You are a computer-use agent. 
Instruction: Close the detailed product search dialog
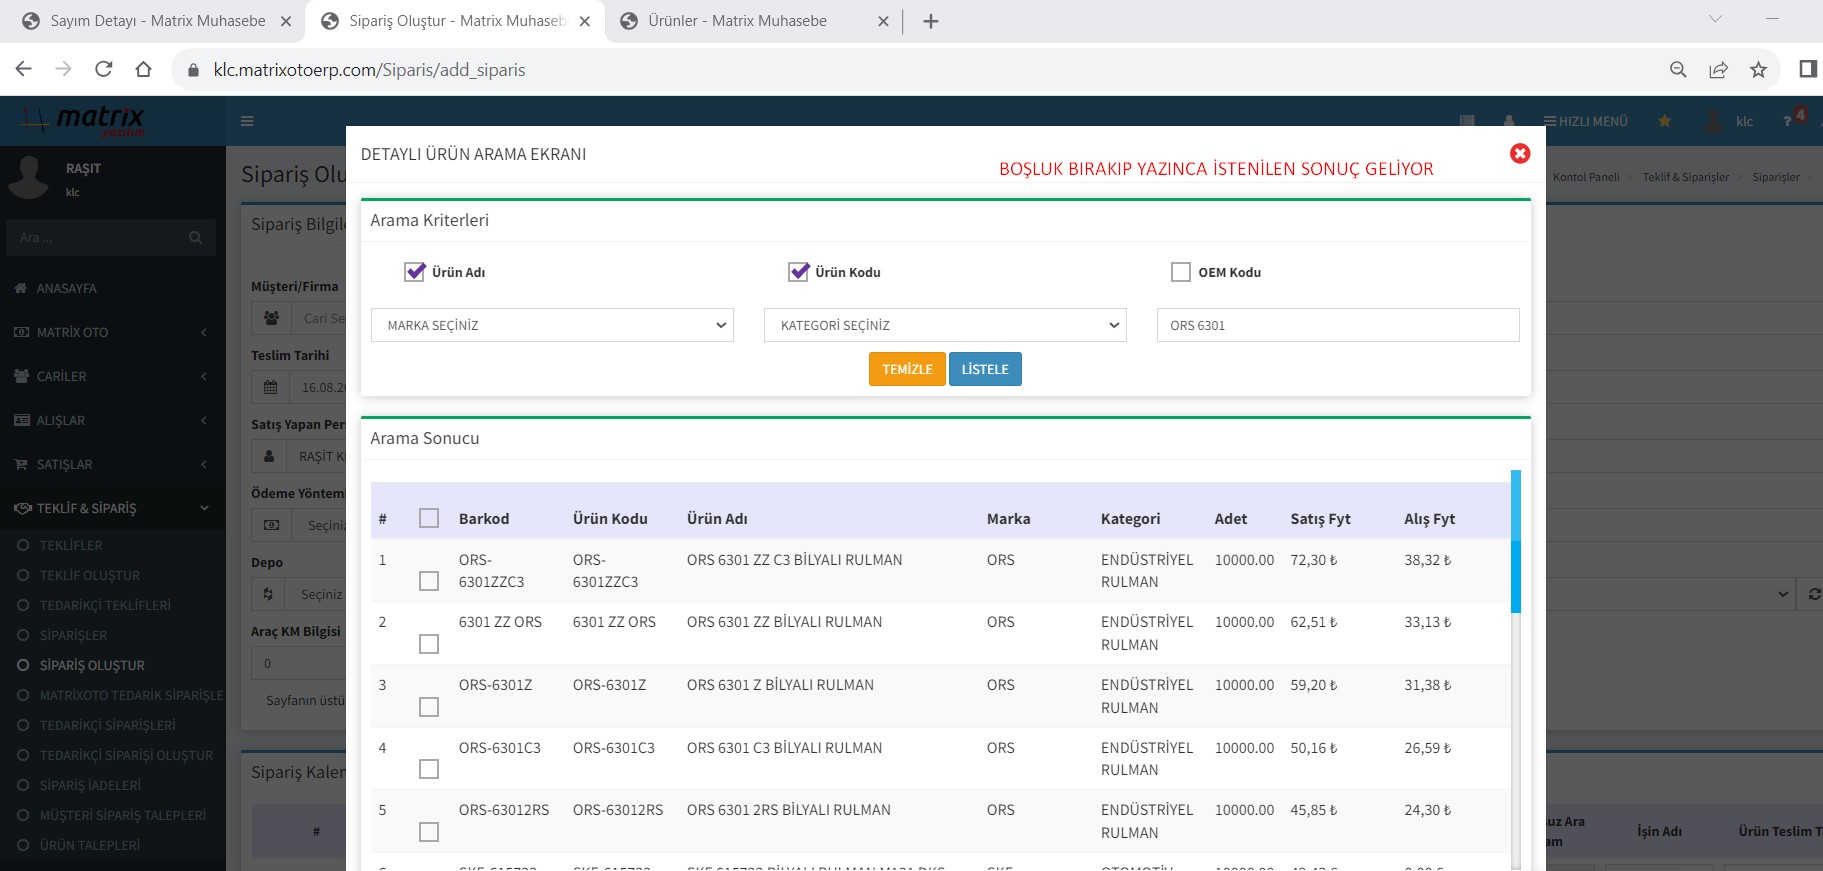(1519, 153)
